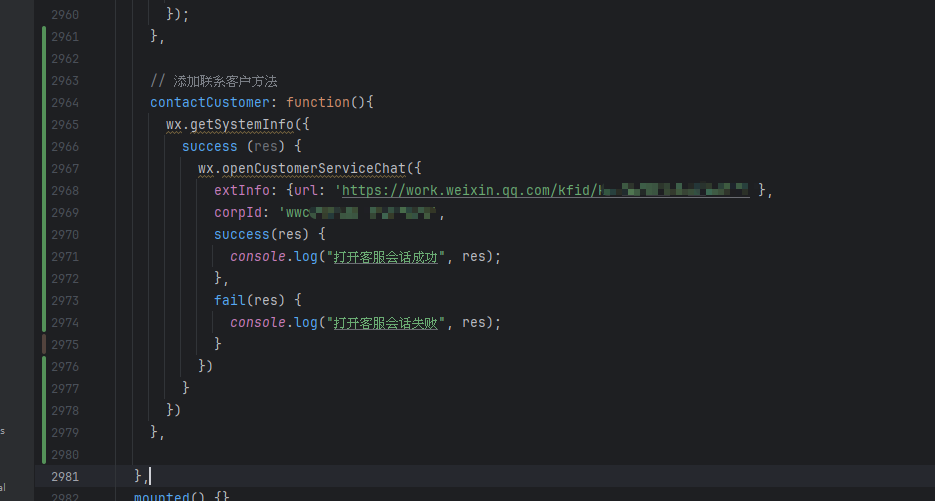Click the modified-line gutter marker at line 2975
Viewport: 935px width, 501px height.
coord(44,344)
